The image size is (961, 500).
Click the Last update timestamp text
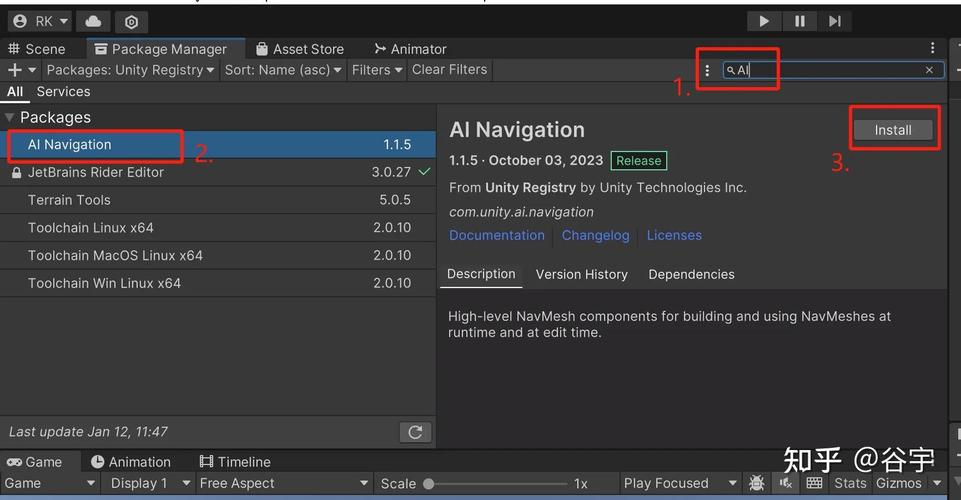(x=88, y=432)
